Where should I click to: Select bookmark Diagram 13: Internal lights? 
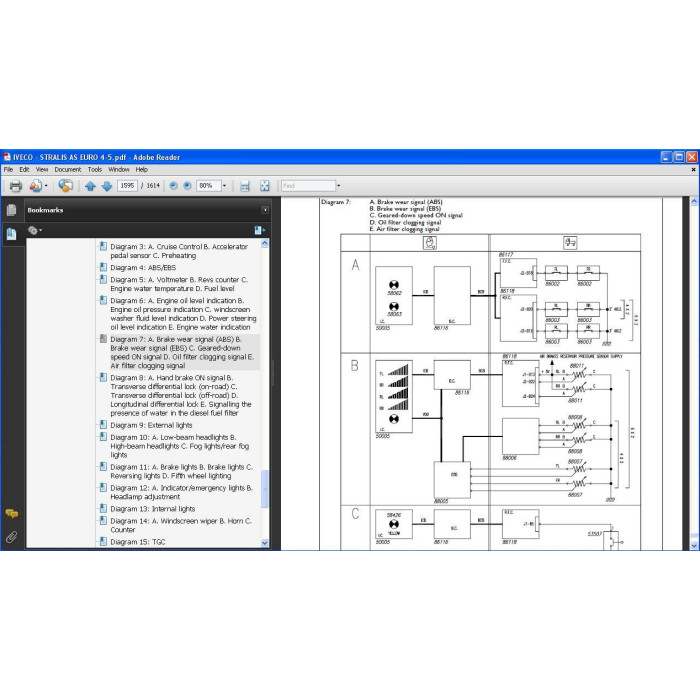(x=153, y=508)
